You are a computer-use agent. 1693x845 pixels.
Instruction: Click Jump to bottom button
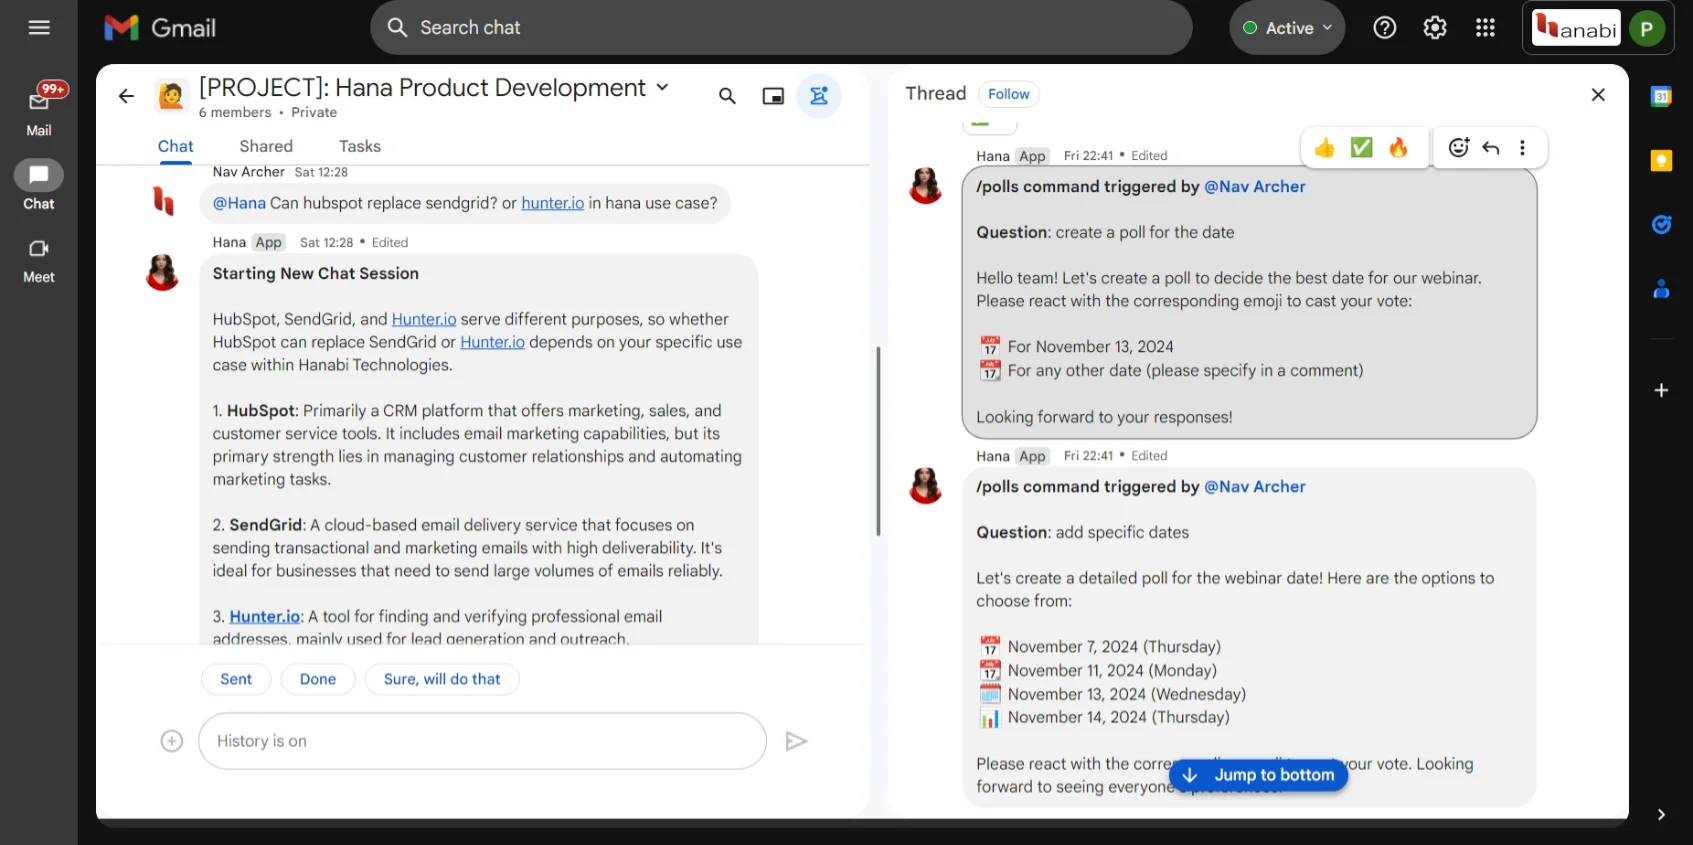pyautogui.click(x=1258, y=775)
